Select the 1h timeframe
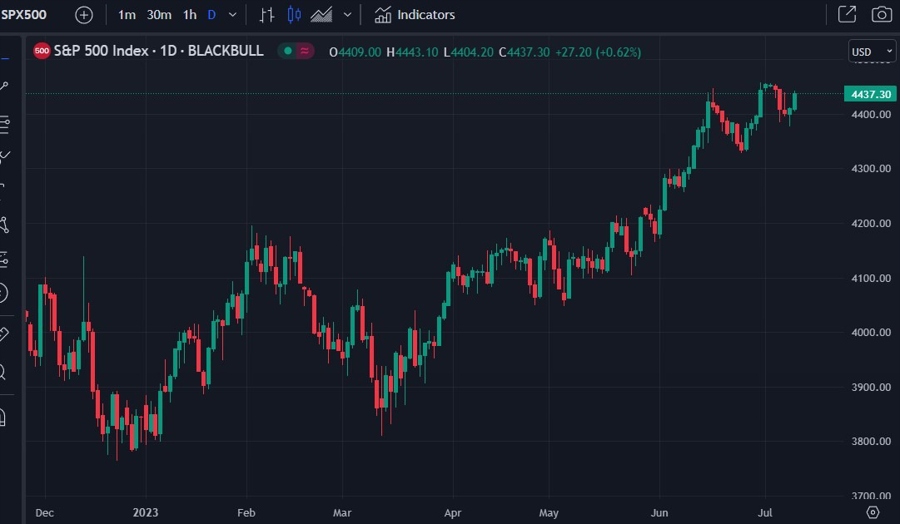This screenshot has height=524, width=900. [190, 15]
